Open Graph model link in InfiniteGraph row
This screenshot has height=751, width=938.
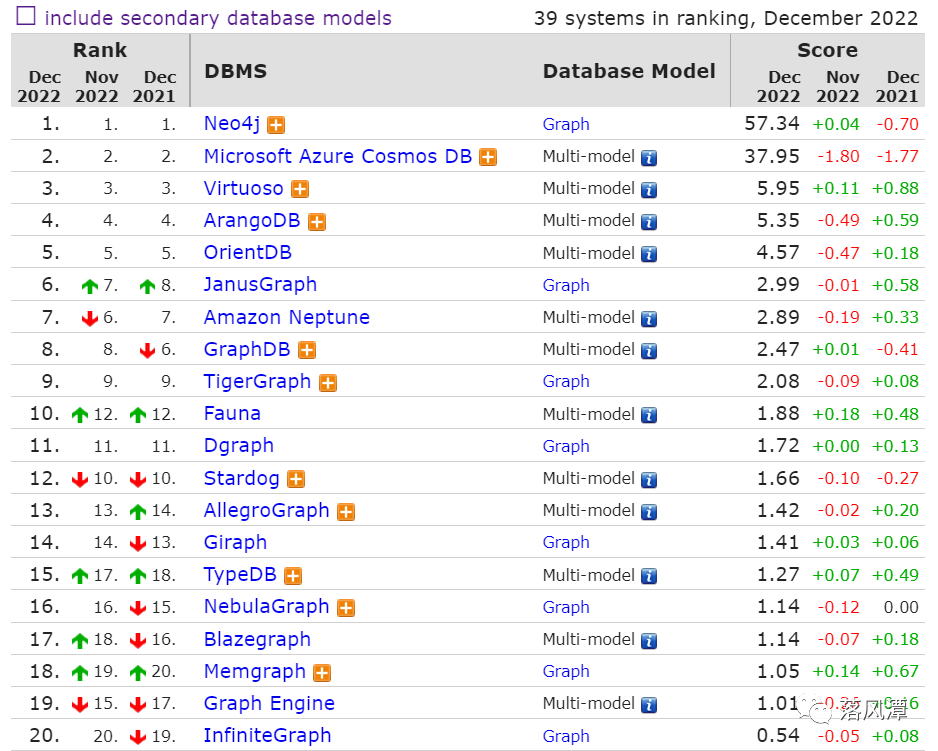(566, 737)
